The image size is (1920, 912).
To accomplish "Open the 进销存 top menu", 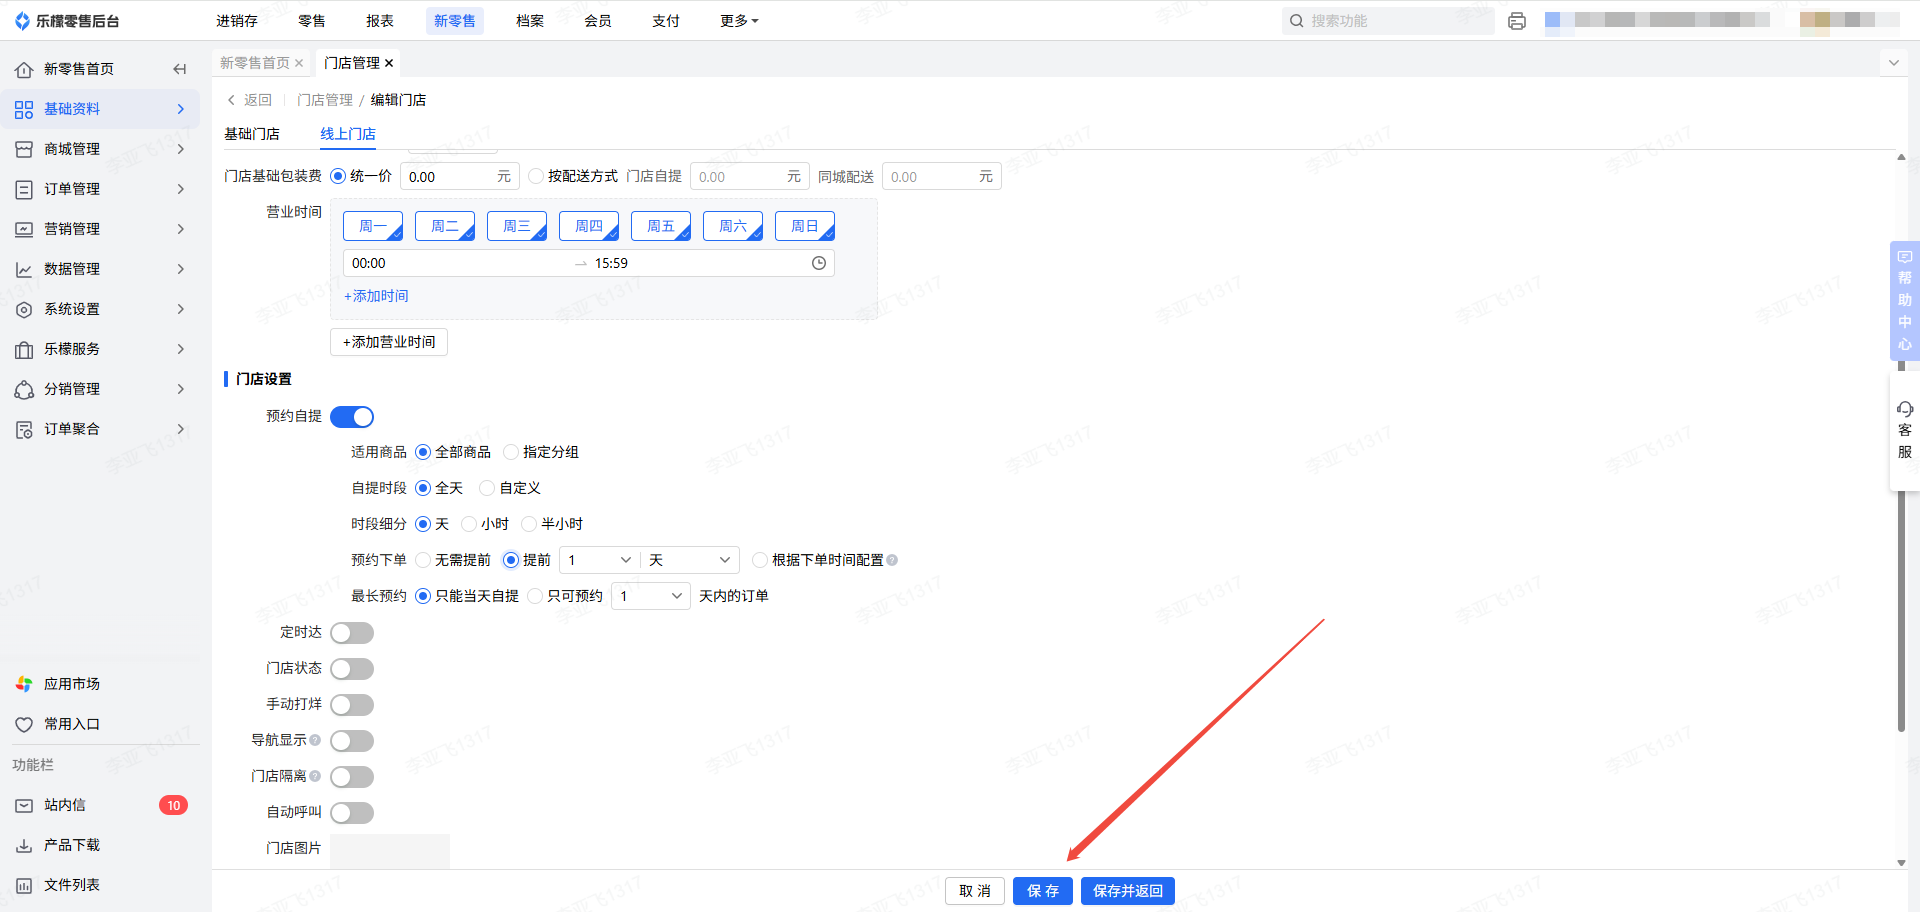I will point(237,21).
